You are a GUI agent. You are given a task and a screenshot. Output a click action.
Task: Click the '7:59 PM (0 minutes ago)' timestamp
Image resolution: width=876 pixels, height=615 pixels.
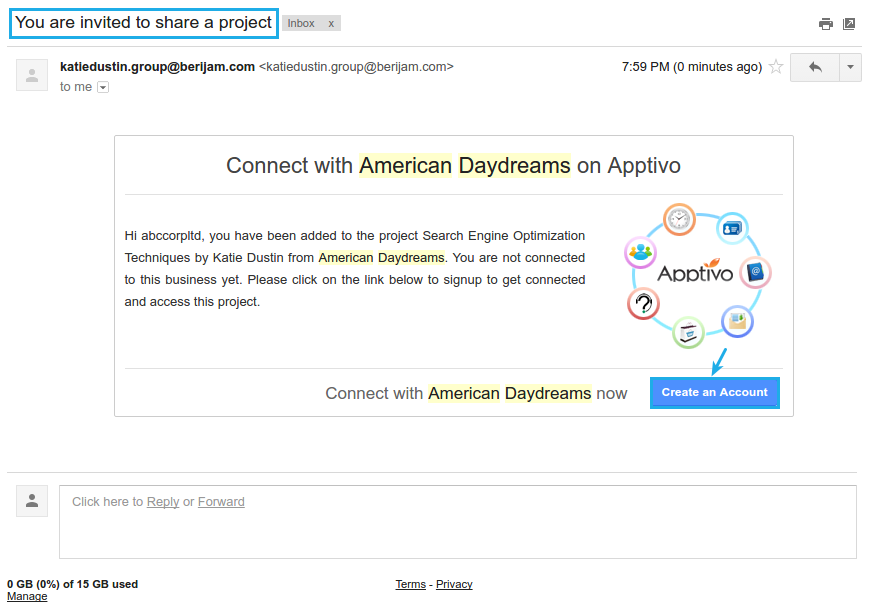[692, 67]
